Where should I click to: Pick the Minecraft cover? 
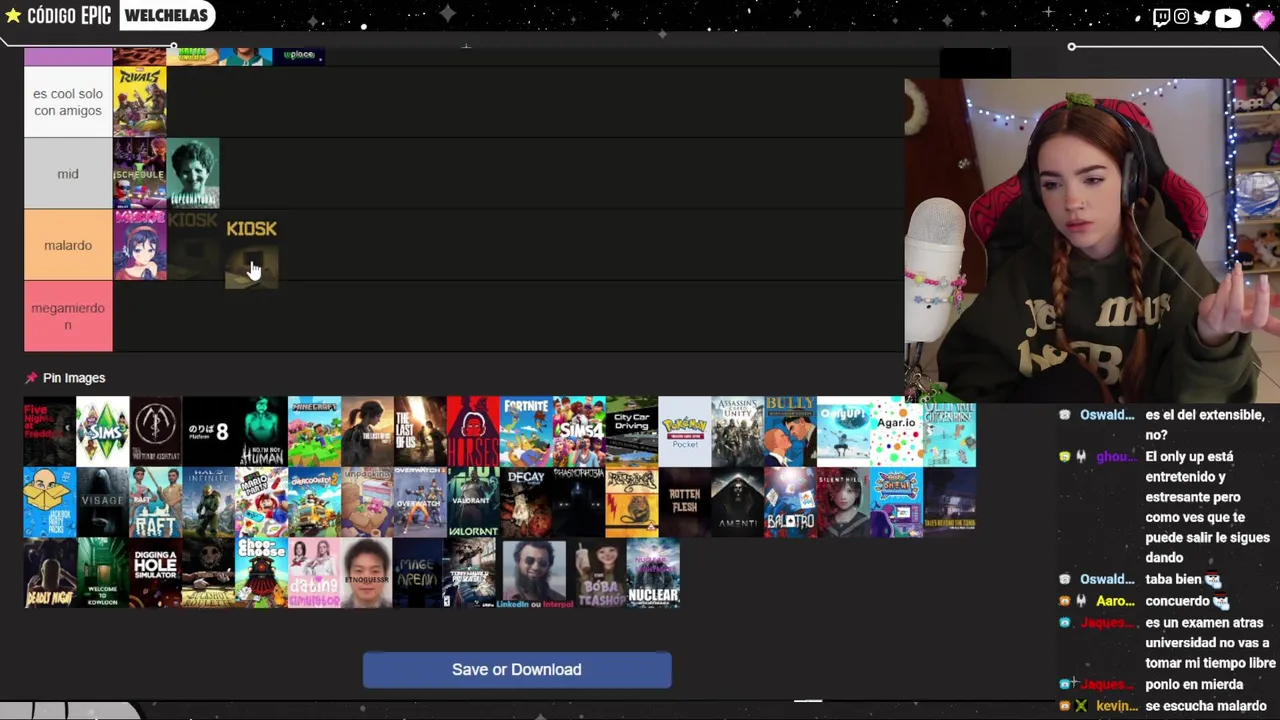314,432
